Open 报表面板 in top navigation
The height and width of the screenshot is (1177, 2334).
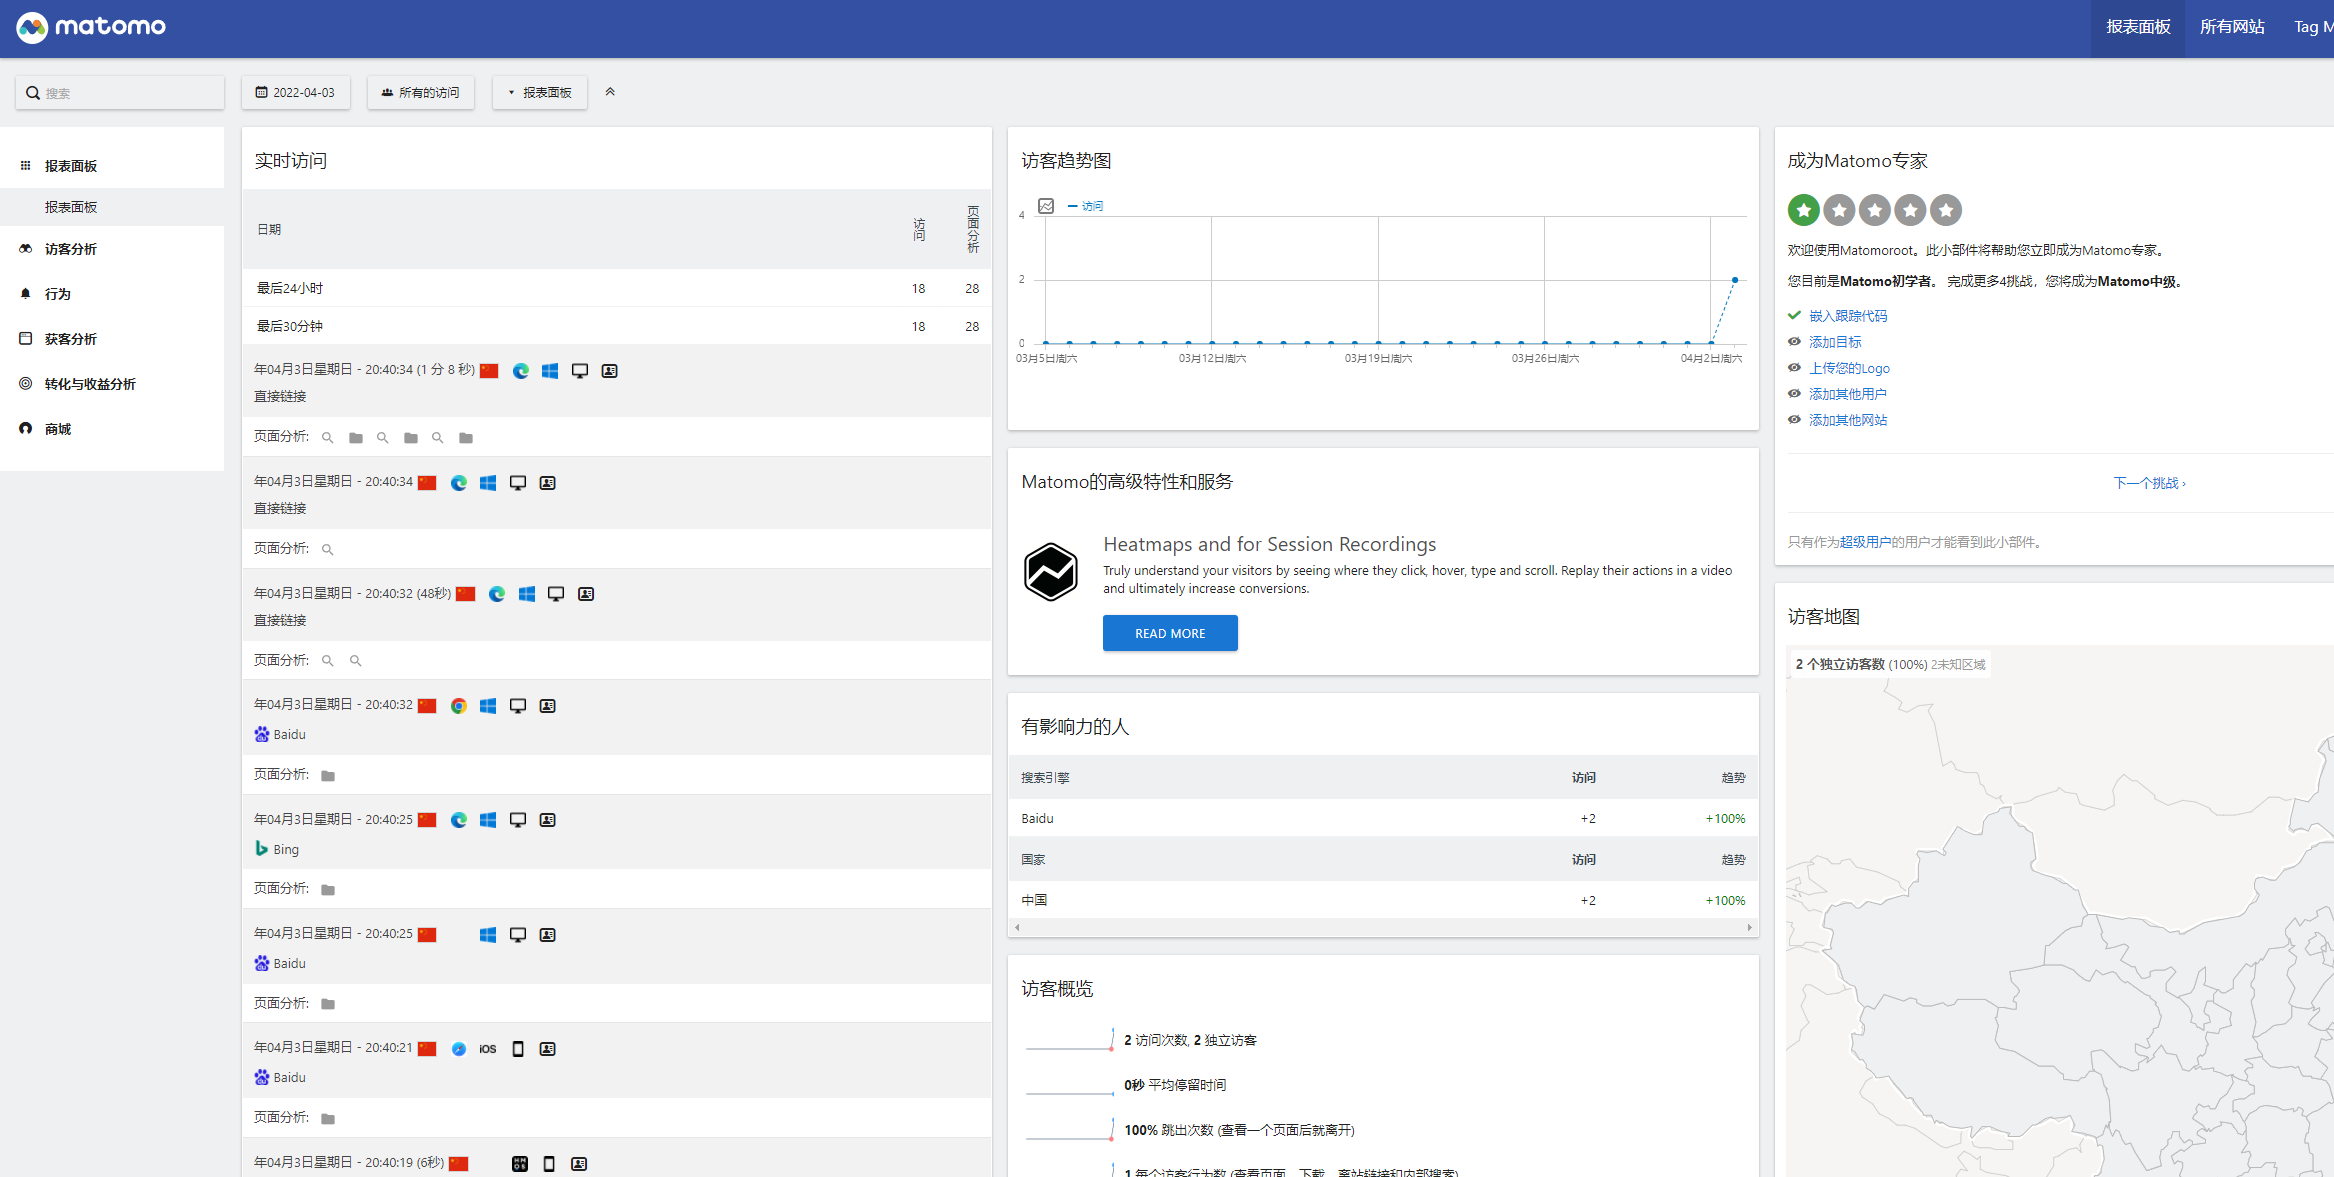click(x=2138, y=28)
